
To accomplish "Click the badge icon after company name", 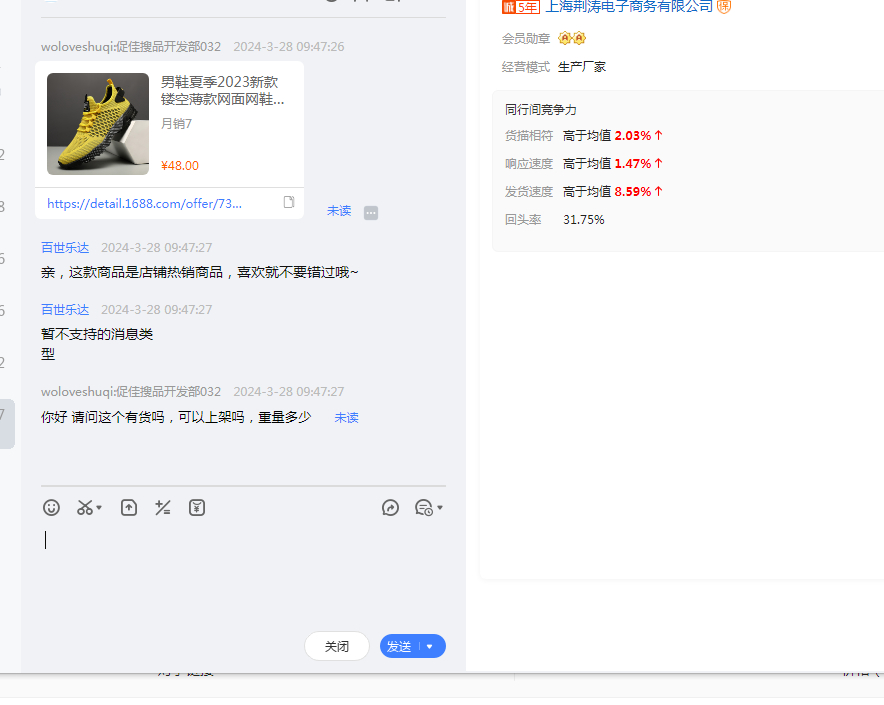I will coord(724,7).
